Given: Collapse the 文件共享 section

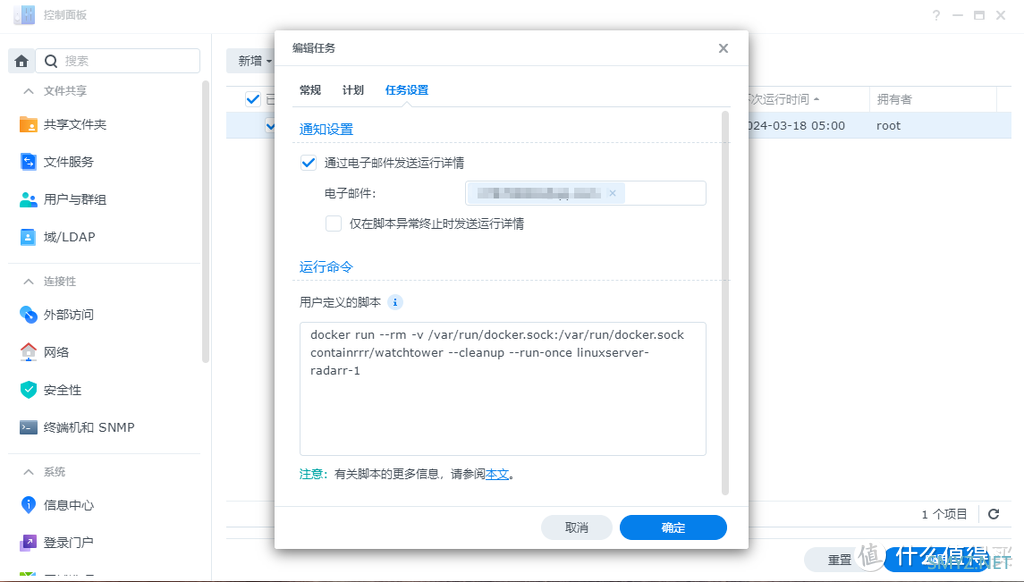Looking at the screenshot, I should (x=27, y=91).
